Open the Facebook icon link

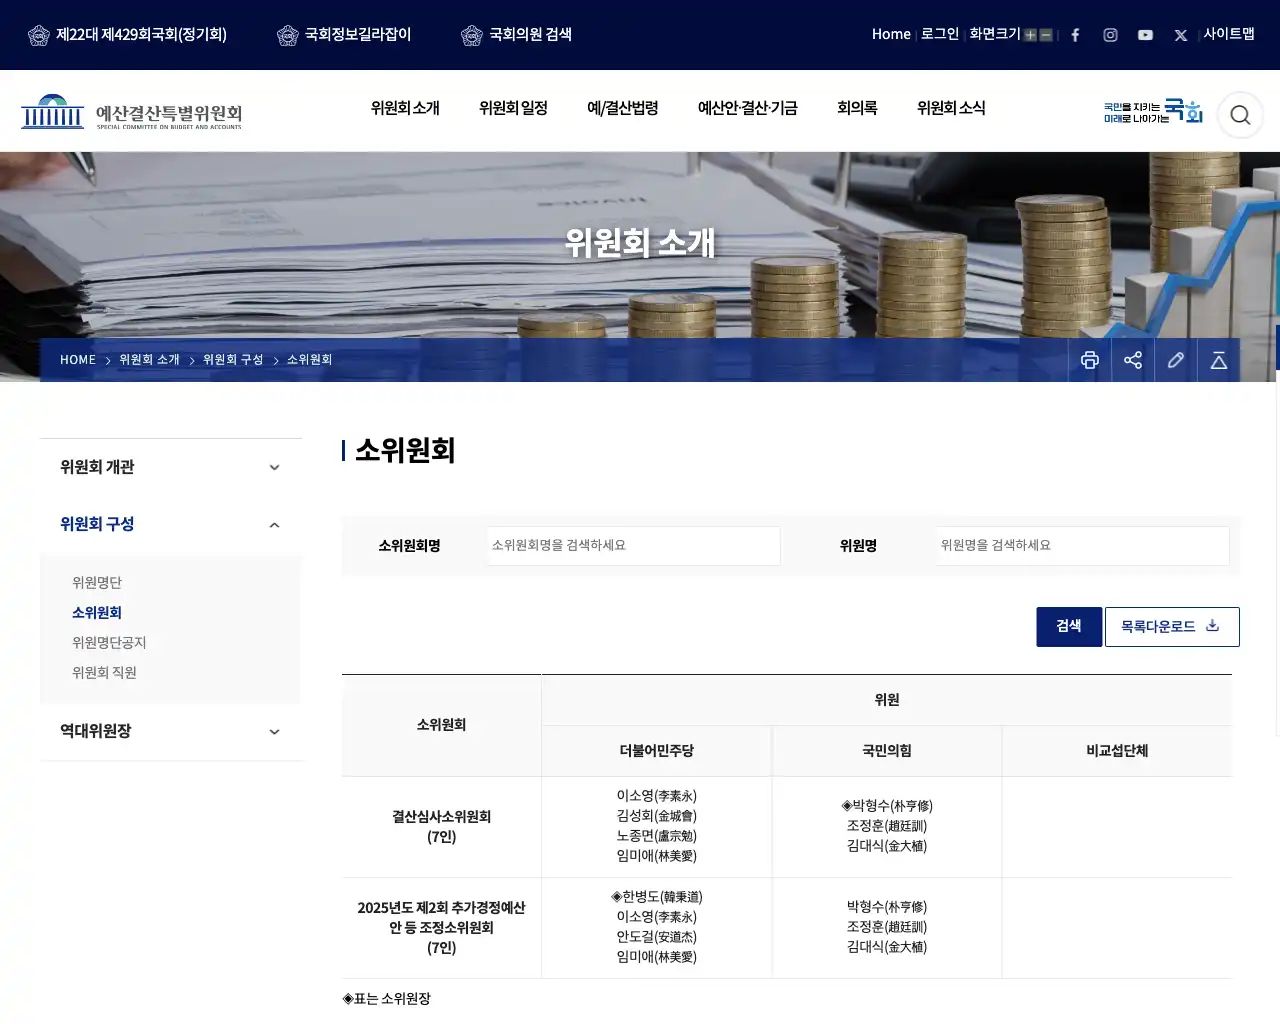coord(1075,35)
